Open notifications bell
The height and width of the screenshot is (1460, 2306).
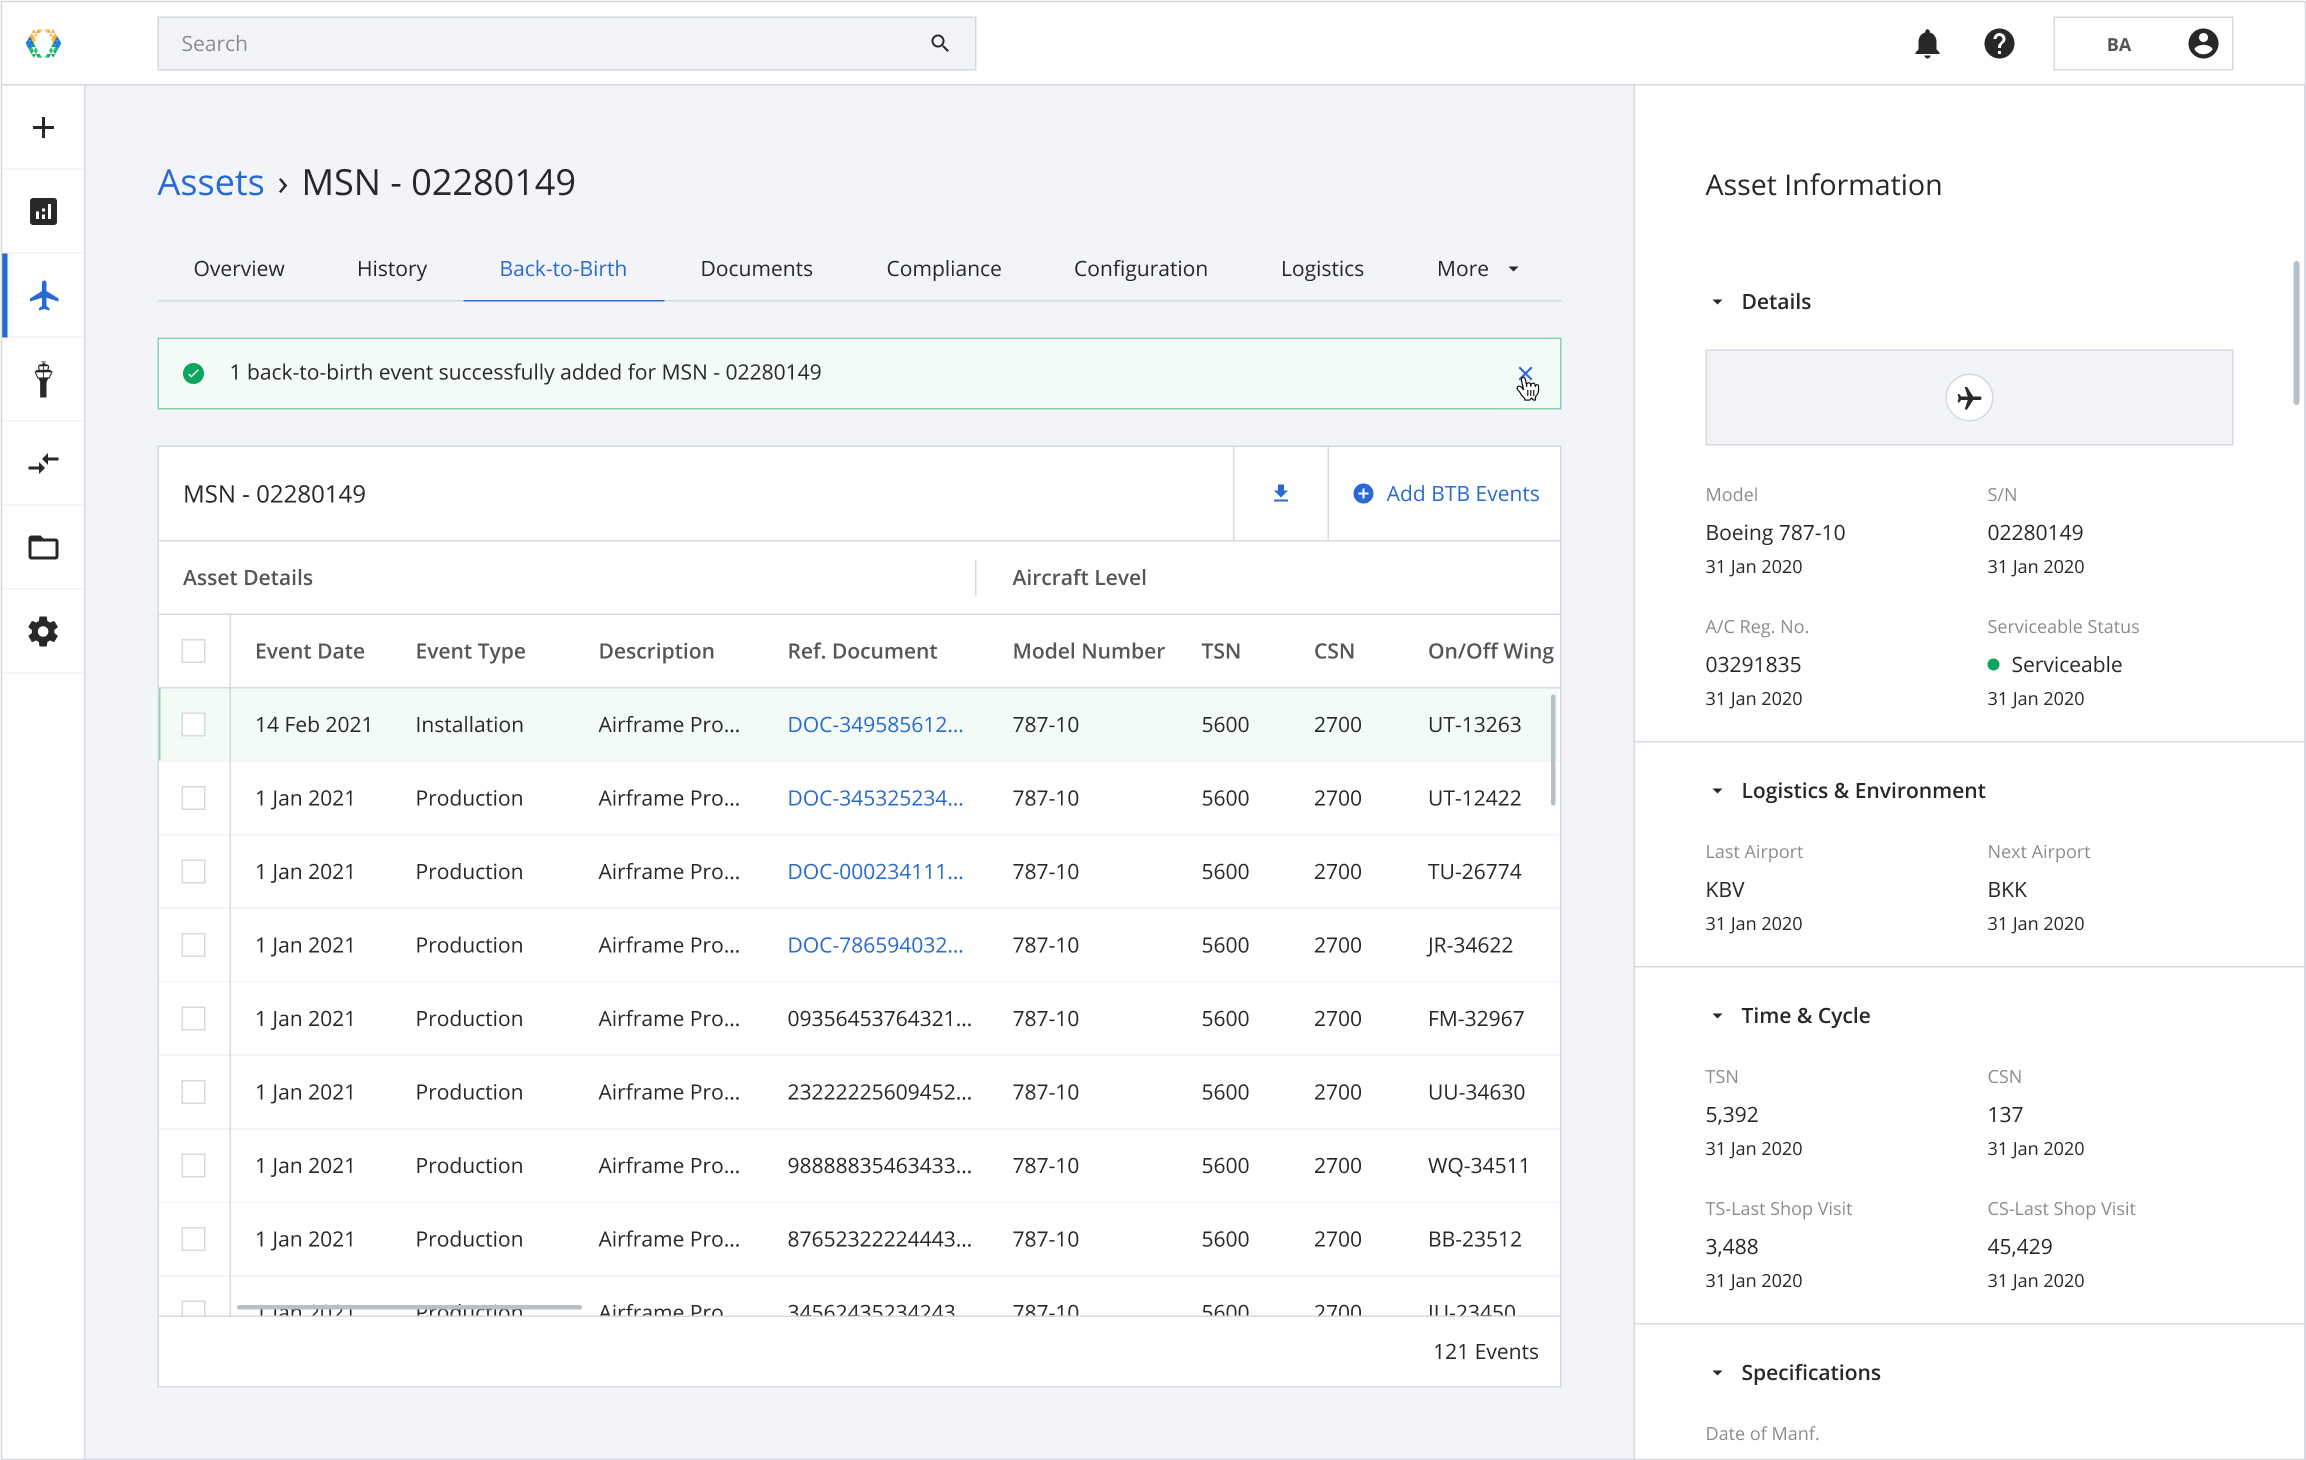(1927, 44)
